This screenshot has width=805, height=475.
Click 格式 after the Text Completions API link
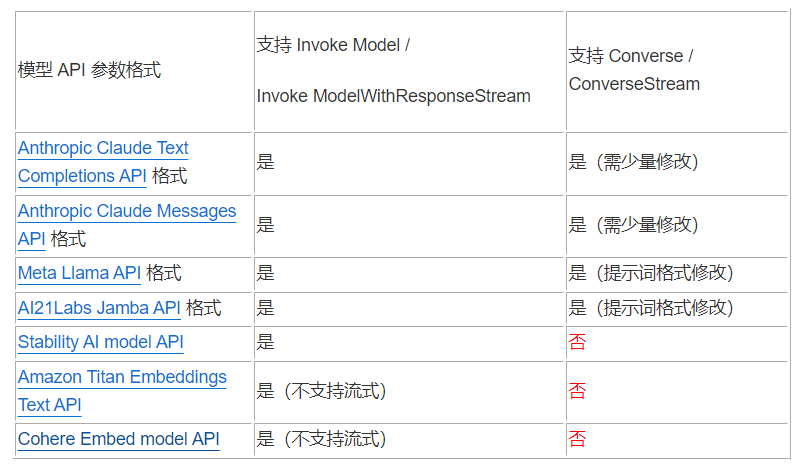[x=169, y=176]
